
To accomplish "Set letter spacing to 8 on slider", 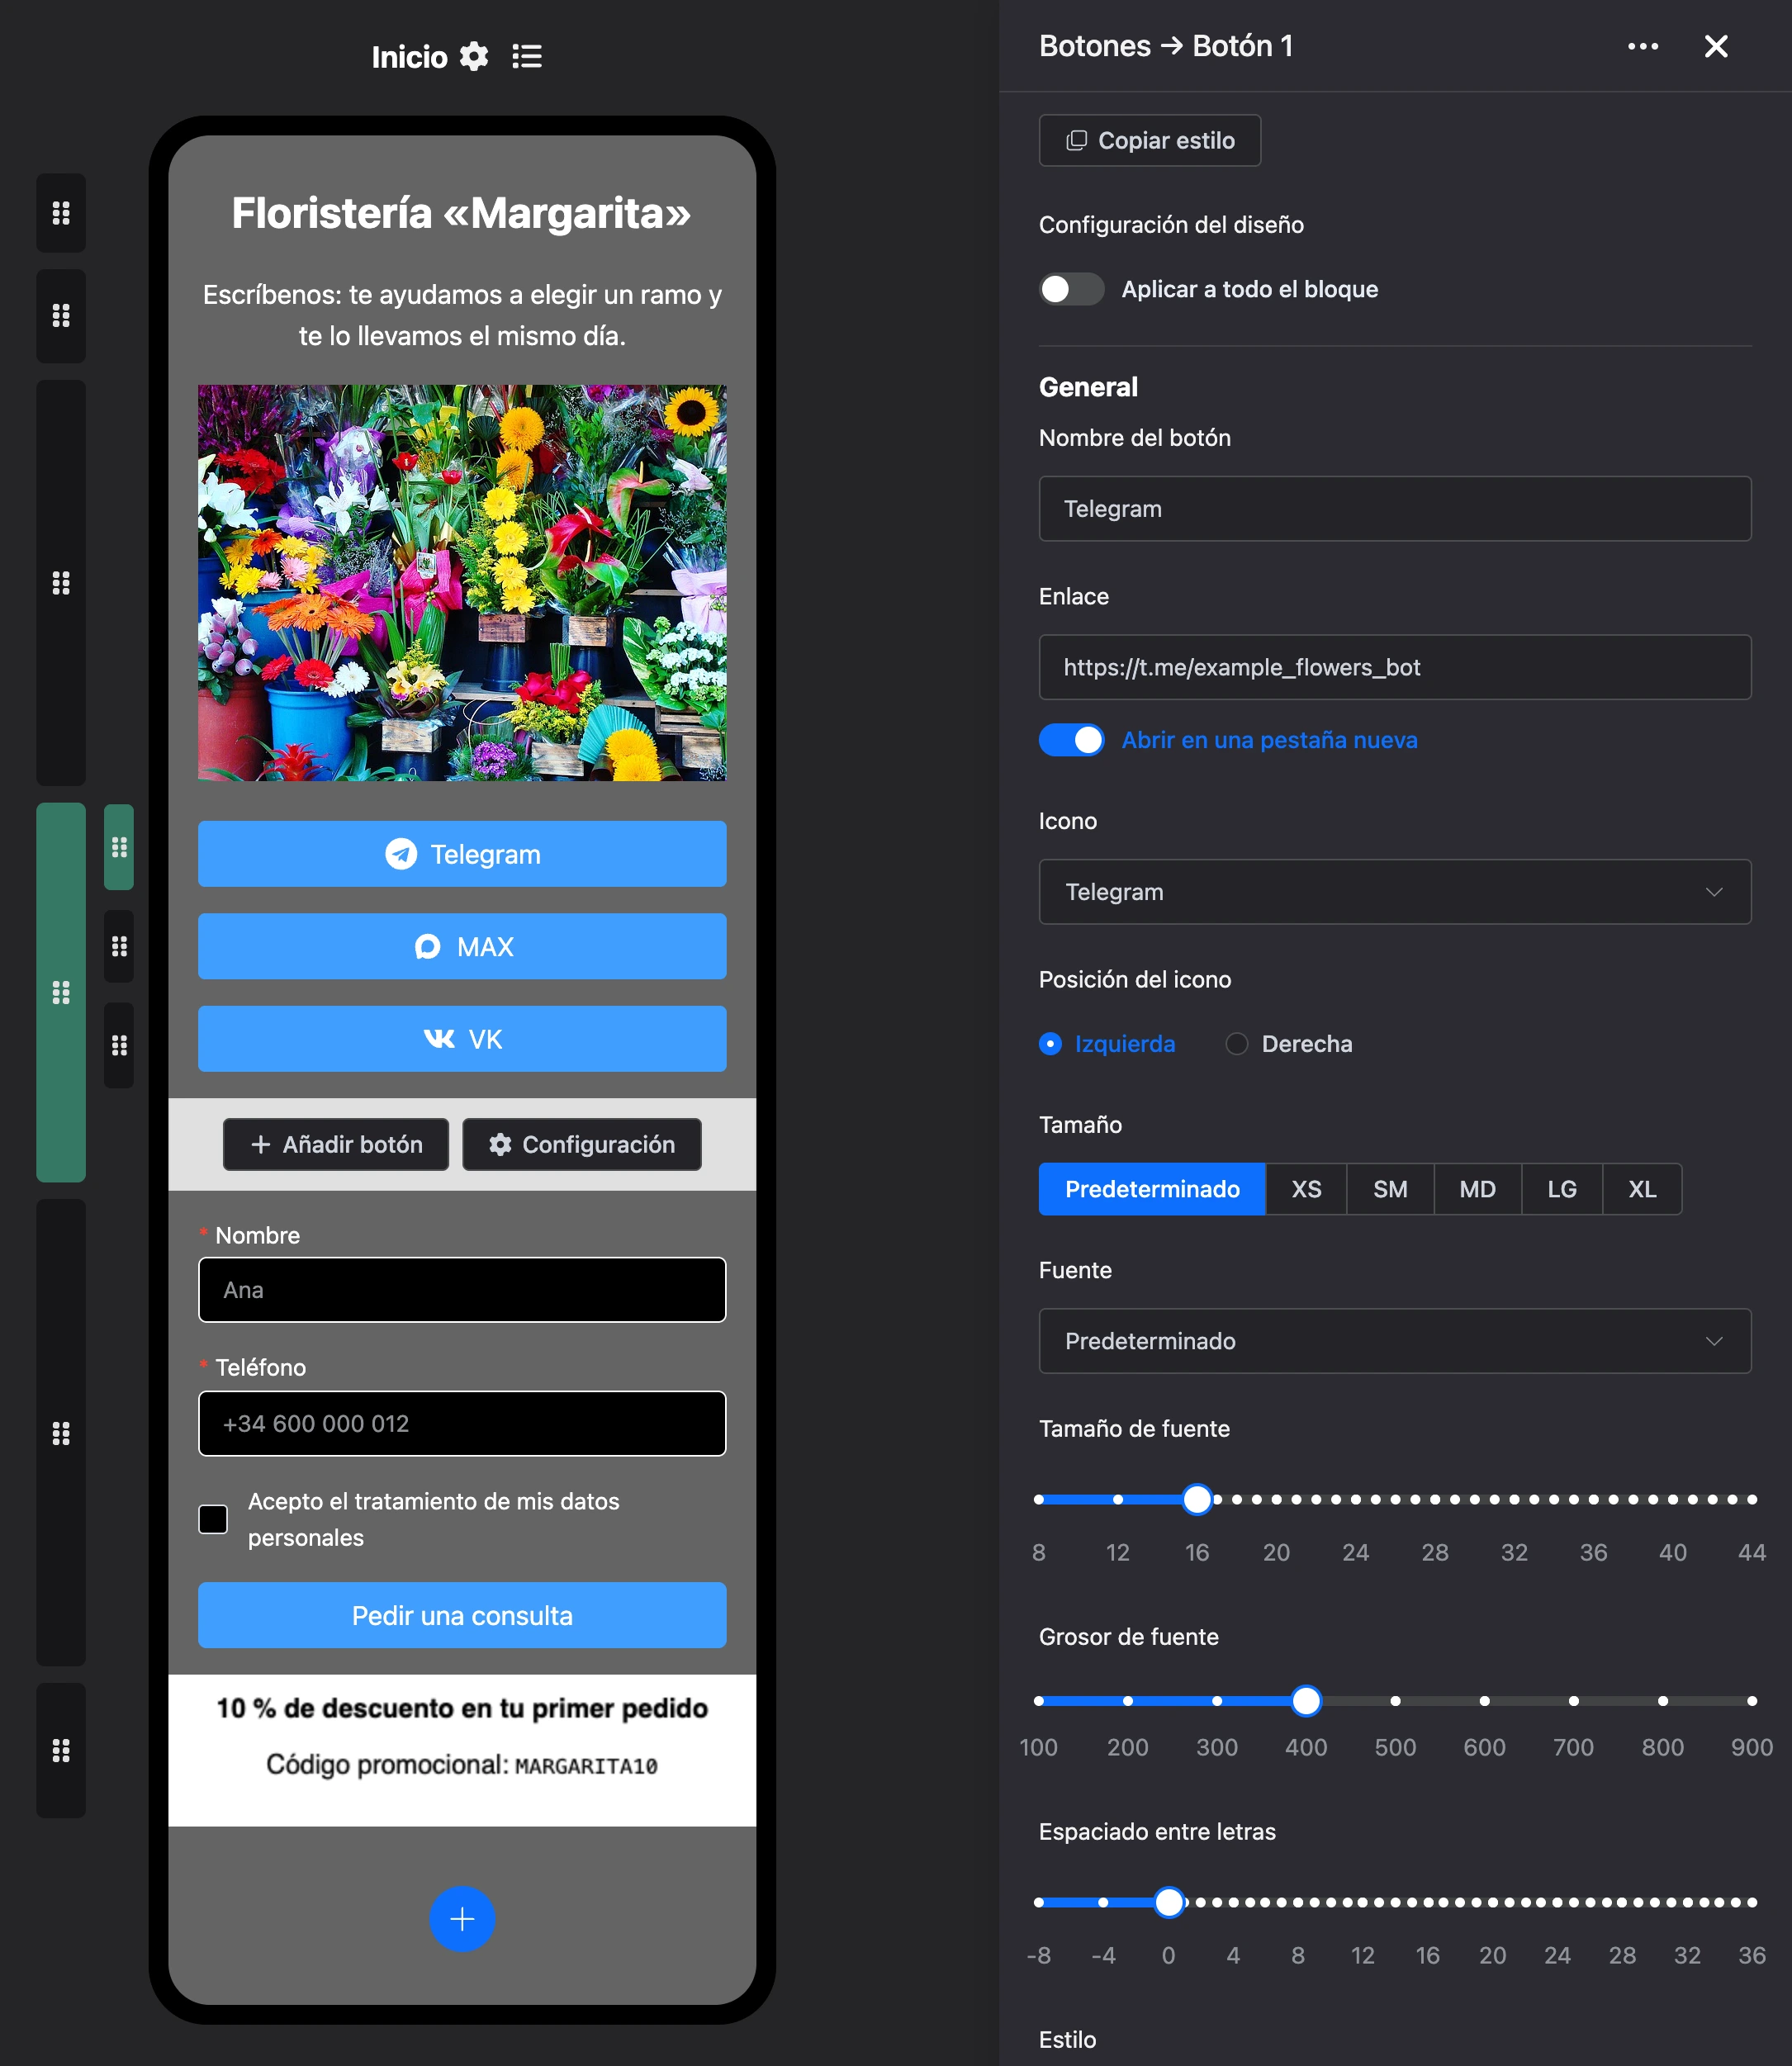I will pos(1298,1902).
